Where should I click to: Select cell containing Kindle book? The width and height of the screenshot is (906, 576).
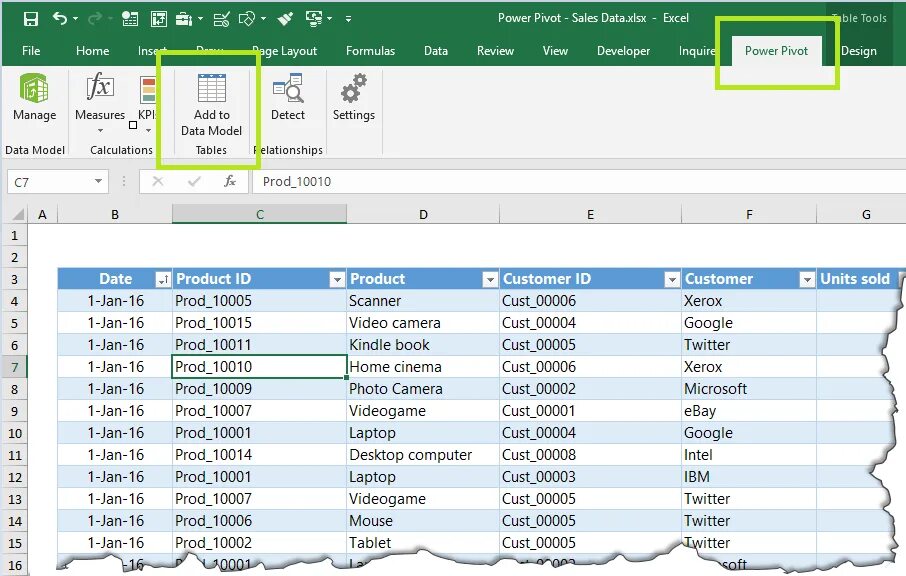click(423, 345)
